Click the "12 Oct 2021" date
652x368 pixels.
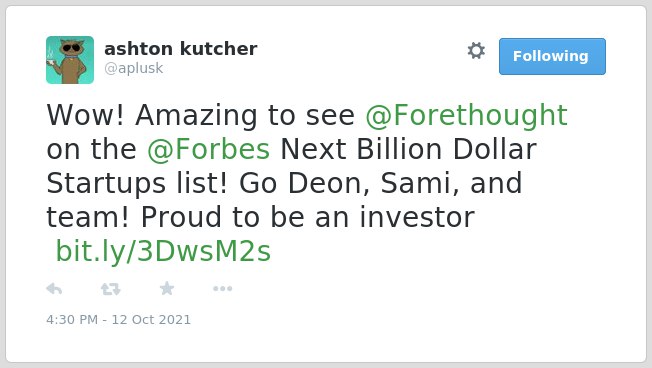point(151,319)
